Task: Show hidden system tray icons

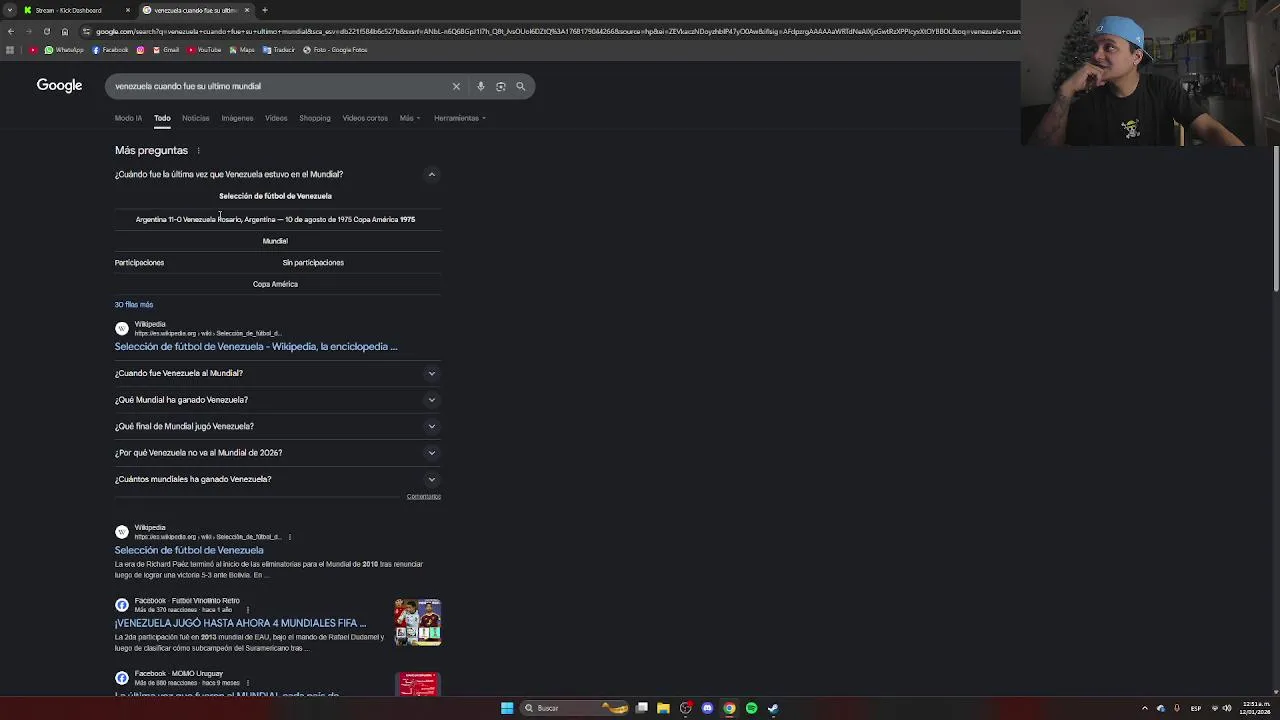Action: [x=1145, y=708]
